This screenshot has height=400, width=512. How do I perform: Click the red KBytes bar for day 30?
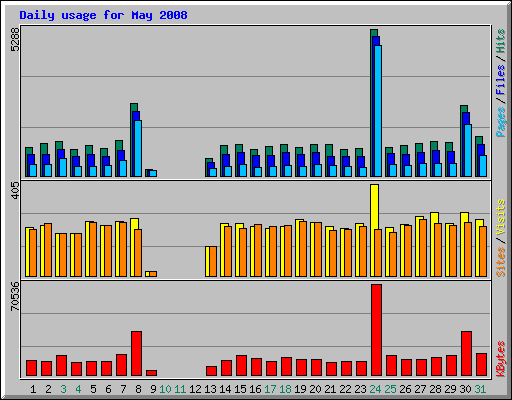click(x=466, y=353)
